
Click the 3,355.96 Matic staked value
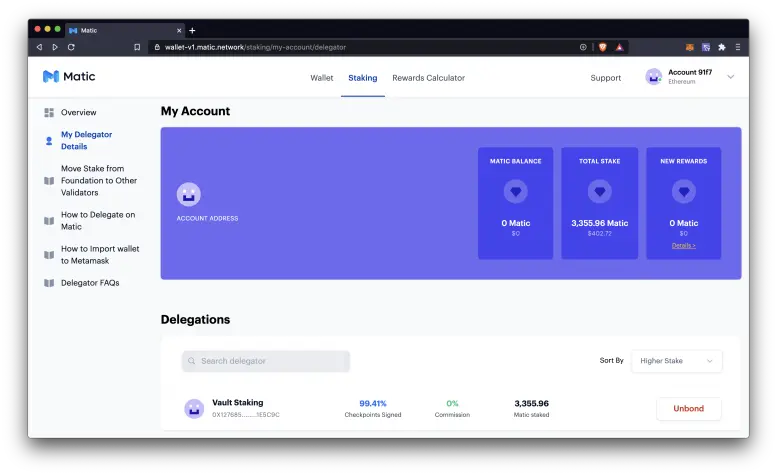[x=532, y=404]
